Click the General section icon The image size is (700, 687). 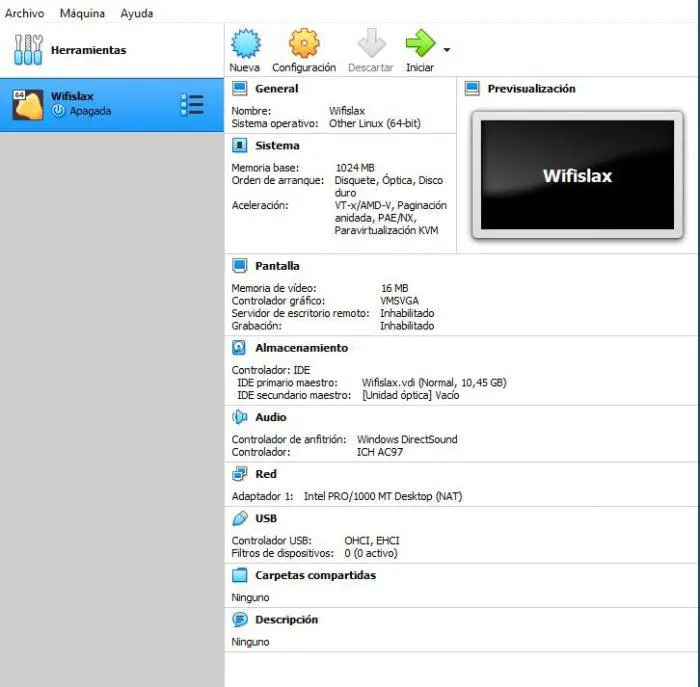coord(240,88)
